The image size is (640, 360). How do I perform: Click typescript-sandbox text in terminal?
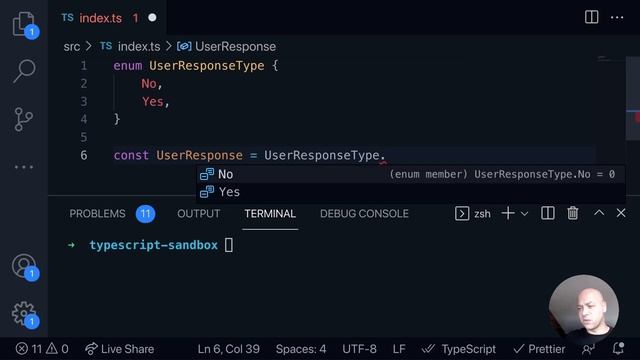point(153,245)
